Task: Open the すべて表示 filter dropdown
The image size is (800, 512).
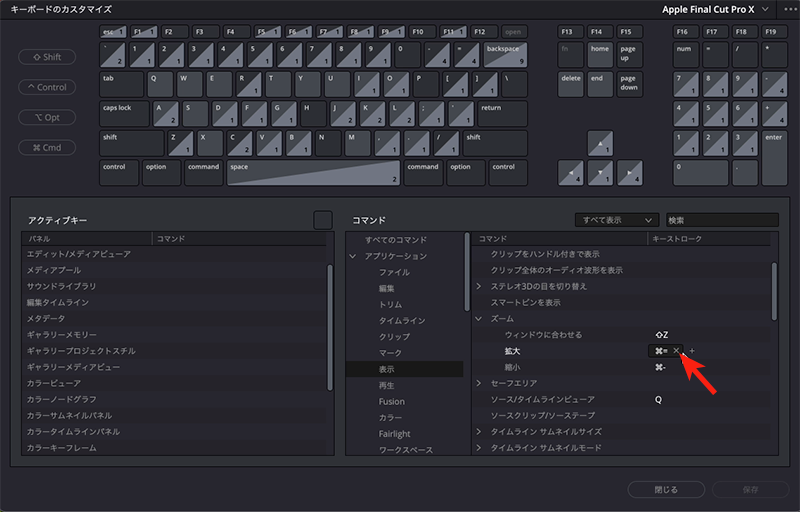Action: tap(617, 220)
